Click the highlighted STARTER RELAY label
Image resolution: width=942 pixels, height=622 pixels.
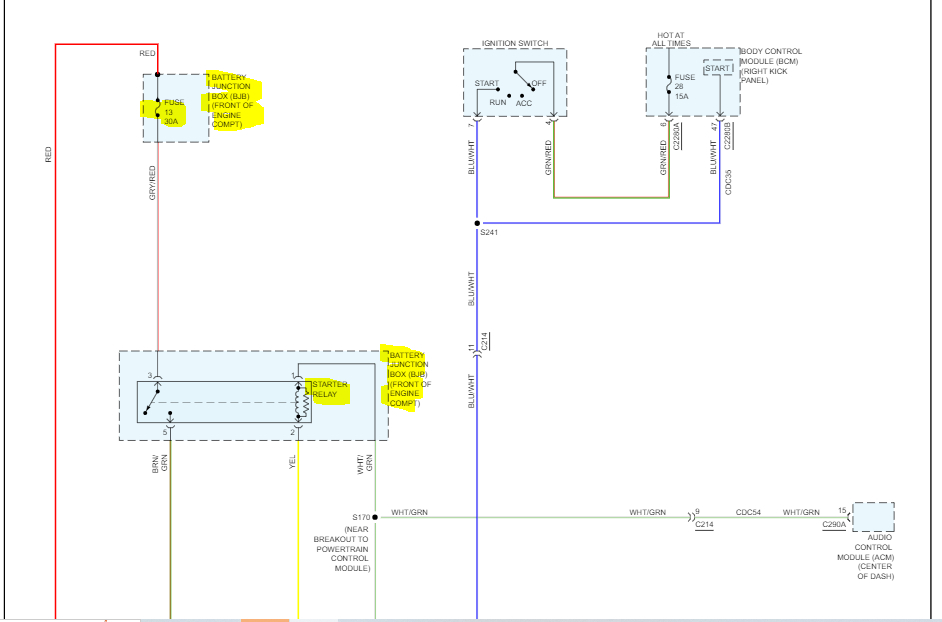[x=329, y=389]
